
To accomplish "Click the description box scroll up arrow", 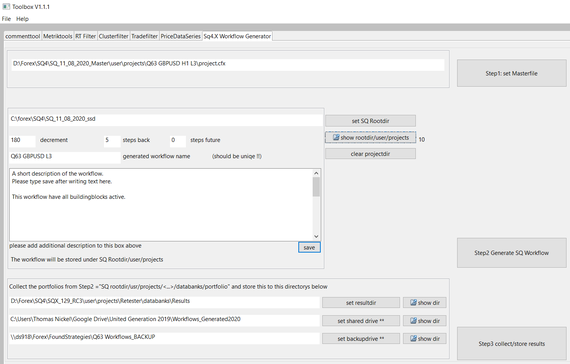I will [x=316, y=173].
